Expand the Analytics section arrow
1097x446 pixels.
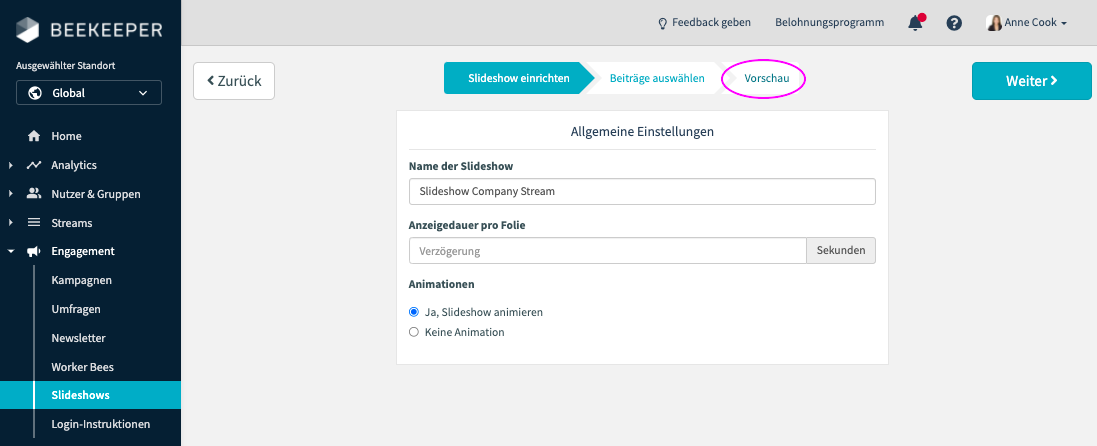pos(11,165)
